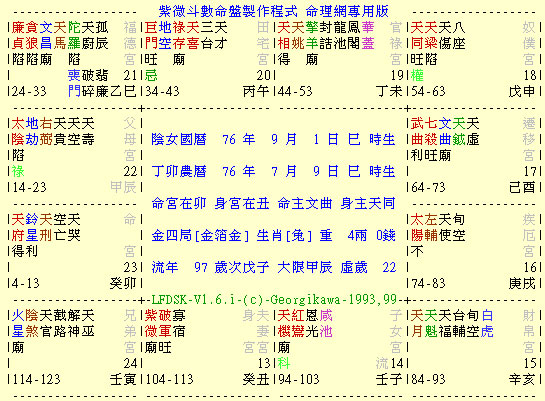Click the 癸卯 stem-branch label
The image size is (545, 401).
(123, 283)
